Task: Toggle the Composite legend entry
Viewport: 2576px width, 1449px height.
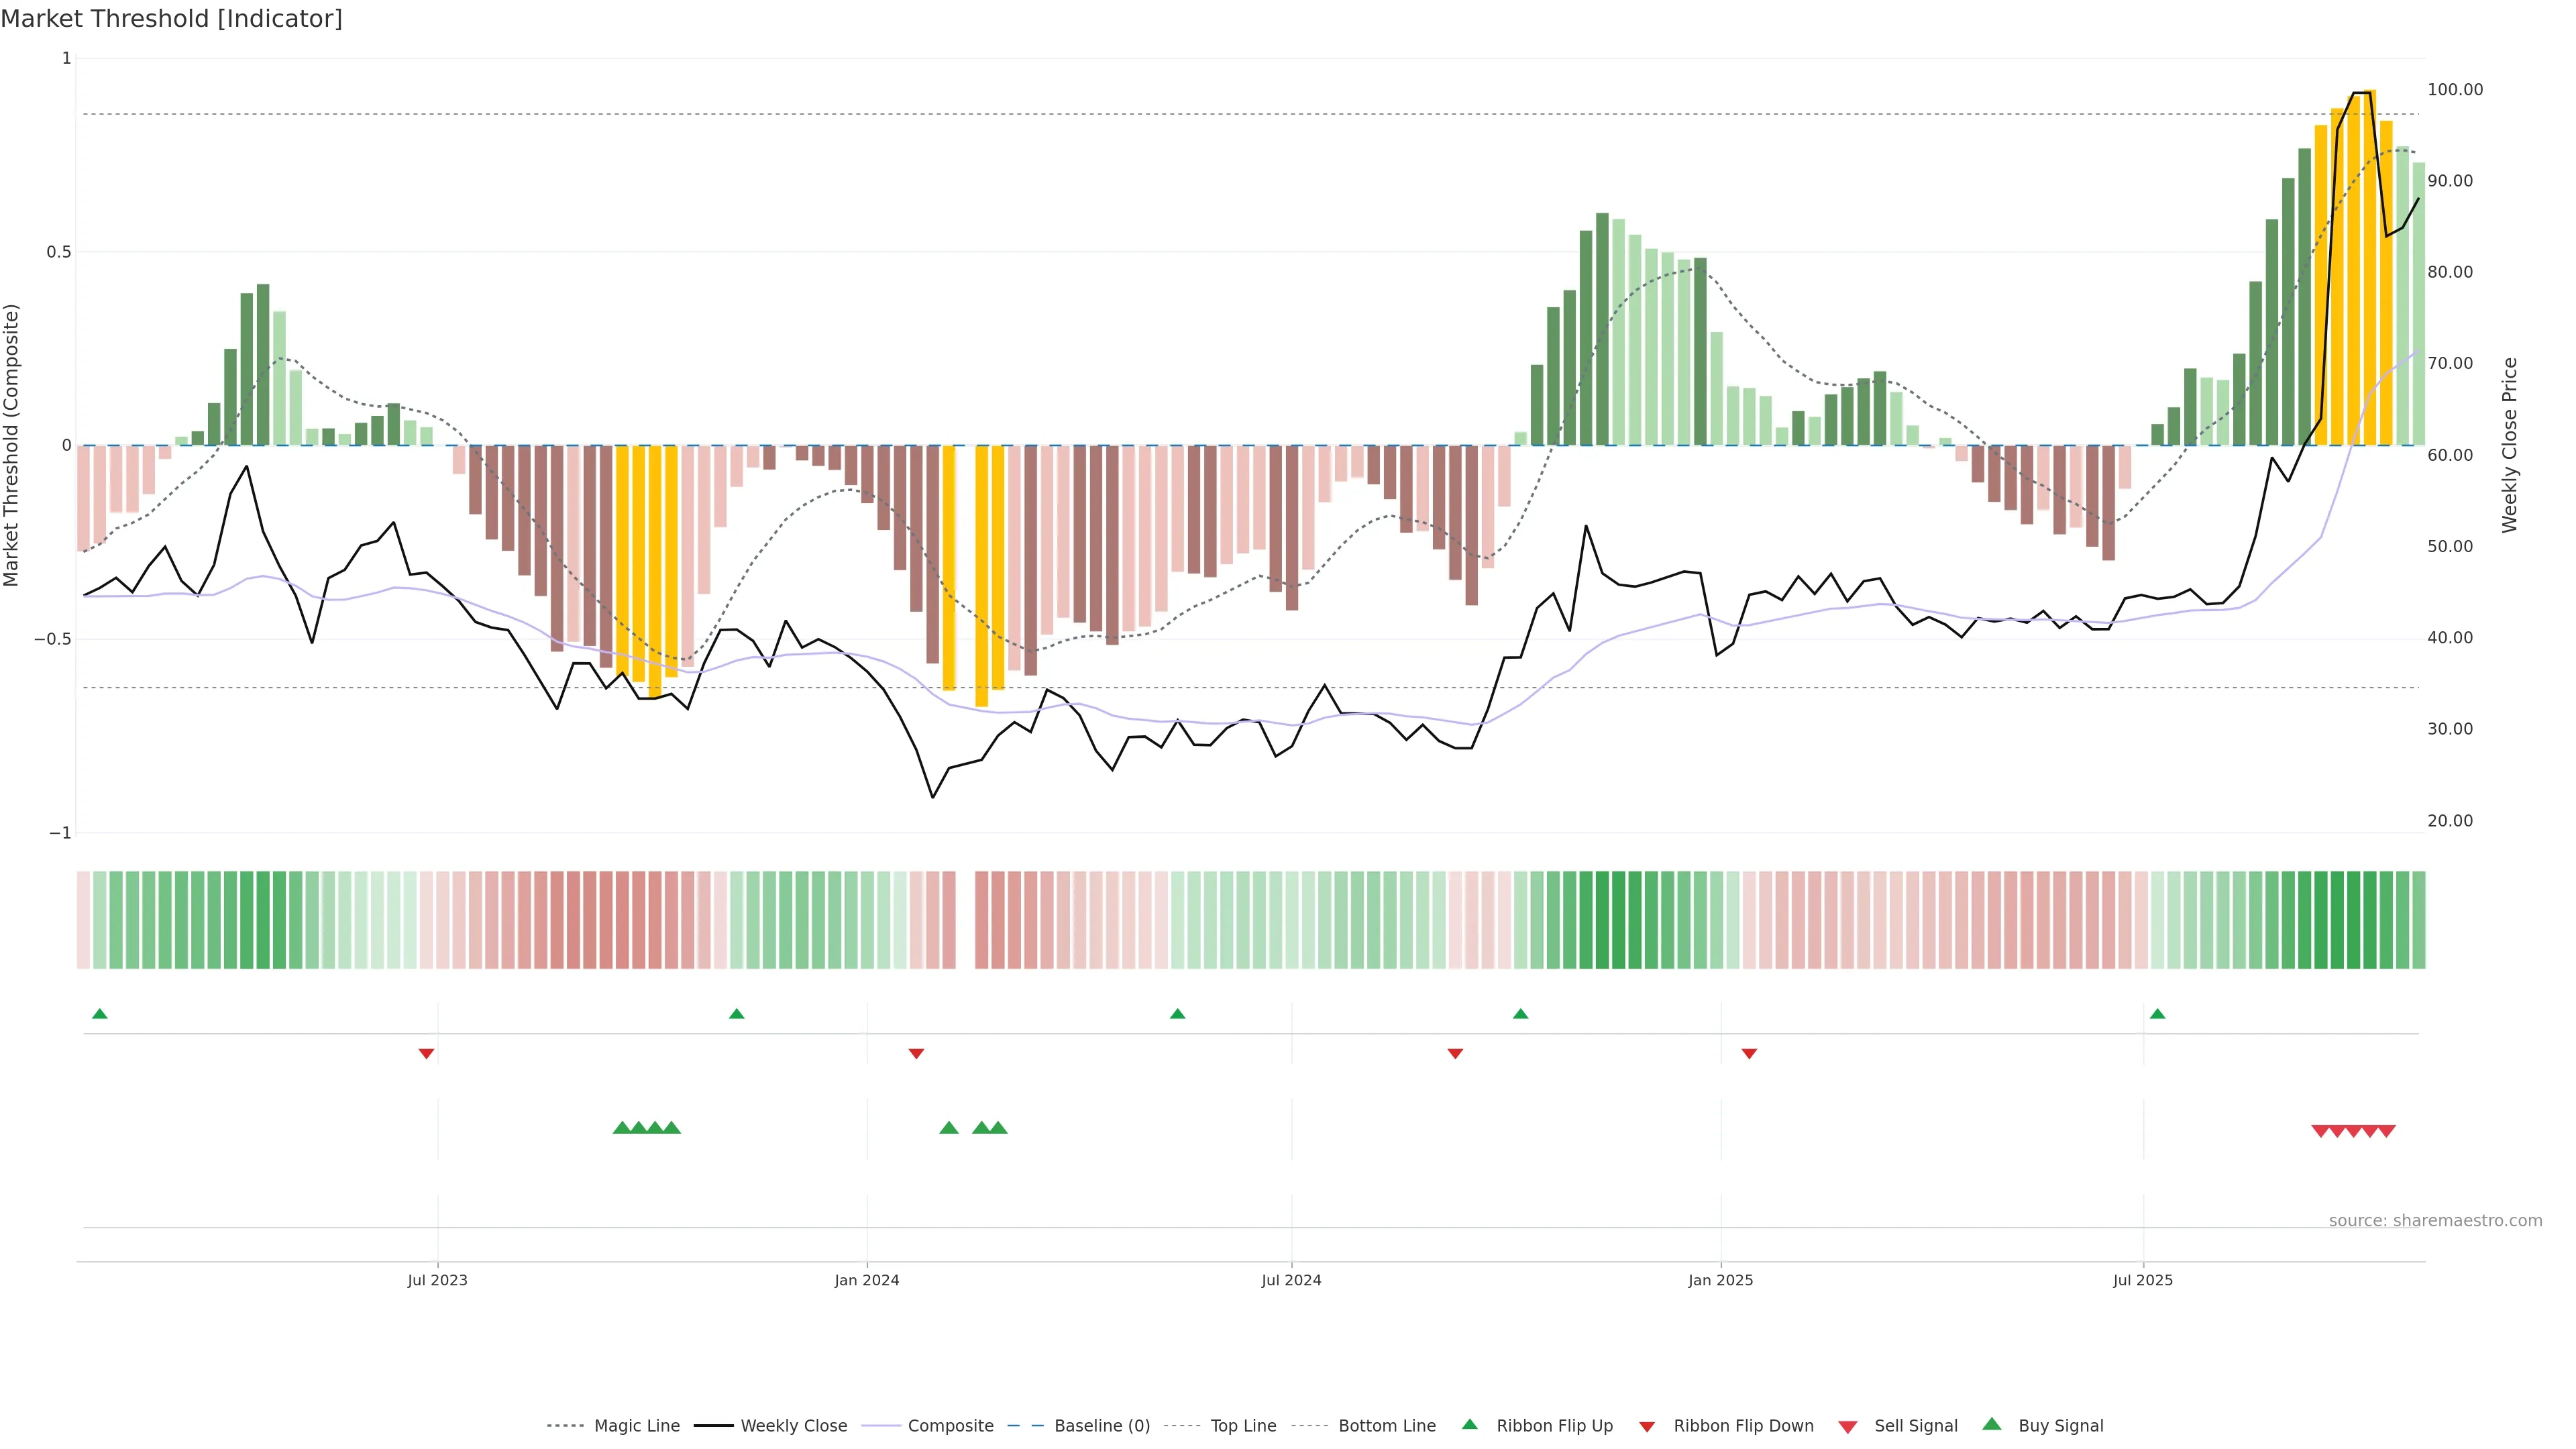Action: coord(950,1426)
